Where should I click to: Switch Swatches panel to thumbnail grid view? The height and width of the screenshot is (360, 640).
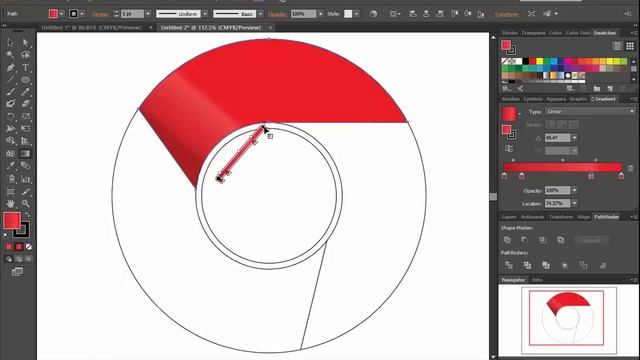point(630,46)
